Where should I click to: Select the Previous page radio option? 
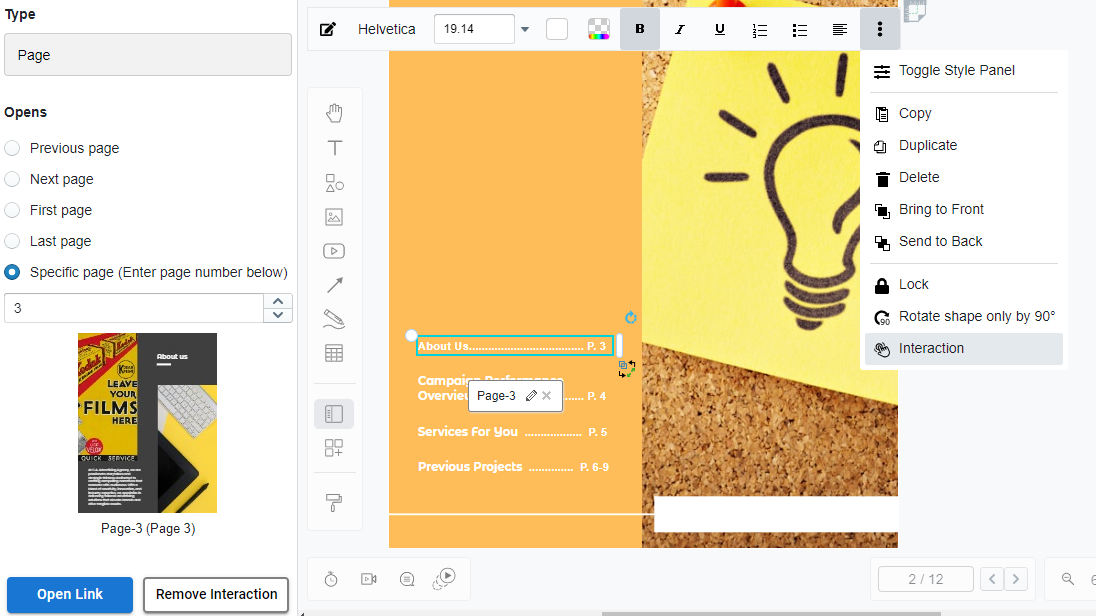click(x=12, y=148)
